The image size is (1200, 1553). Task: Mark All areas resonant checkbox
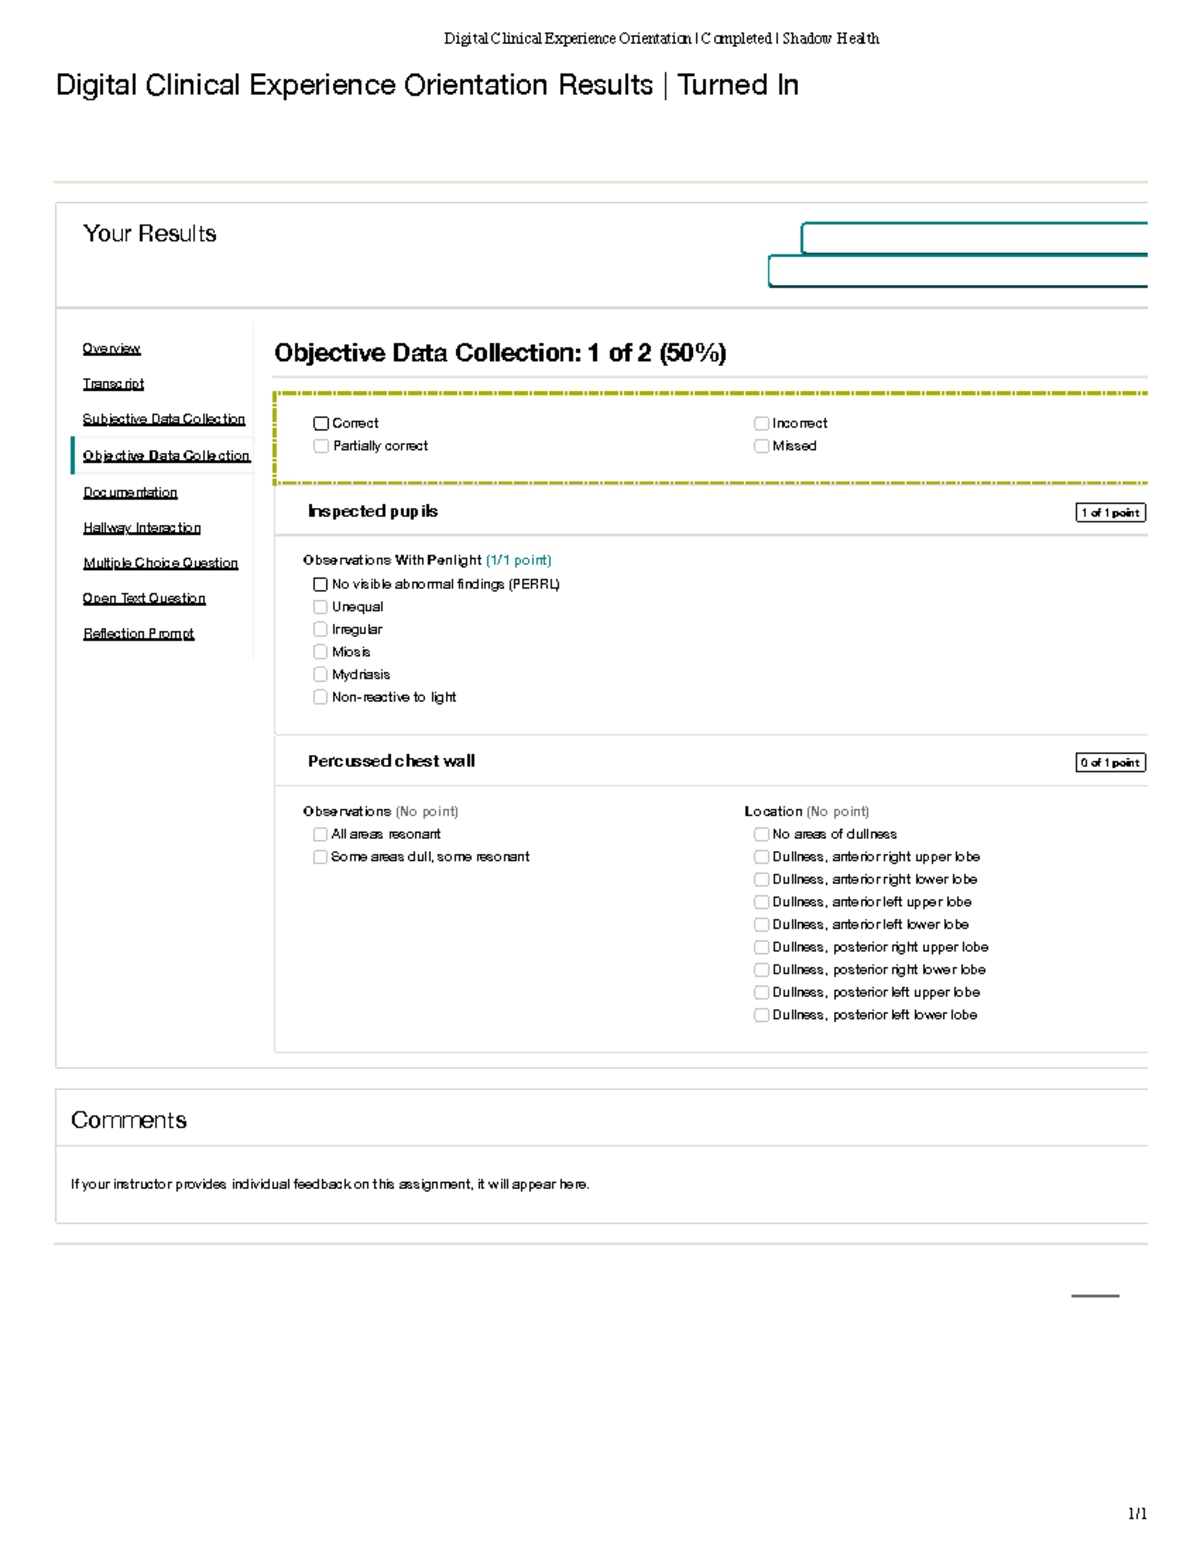click(320, 834)
